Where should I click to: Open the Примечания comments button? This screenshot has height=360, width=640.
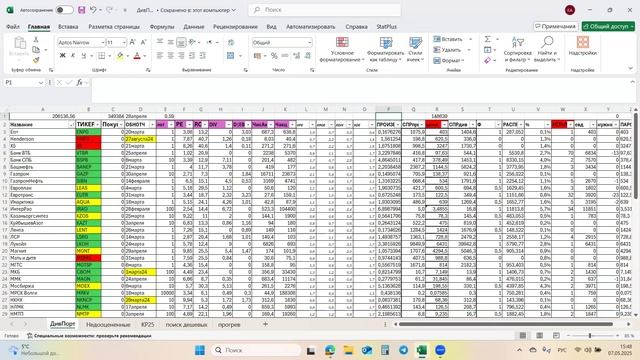[x=556, y=27]
